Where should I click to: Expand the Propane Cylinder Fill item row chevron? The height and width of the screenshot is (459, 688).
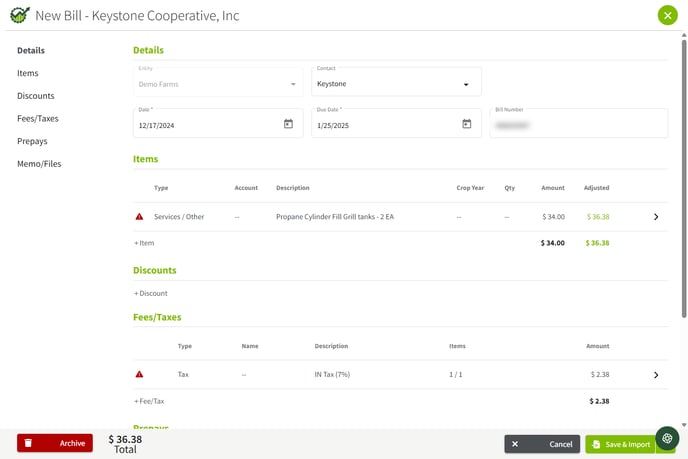(656, 217)
